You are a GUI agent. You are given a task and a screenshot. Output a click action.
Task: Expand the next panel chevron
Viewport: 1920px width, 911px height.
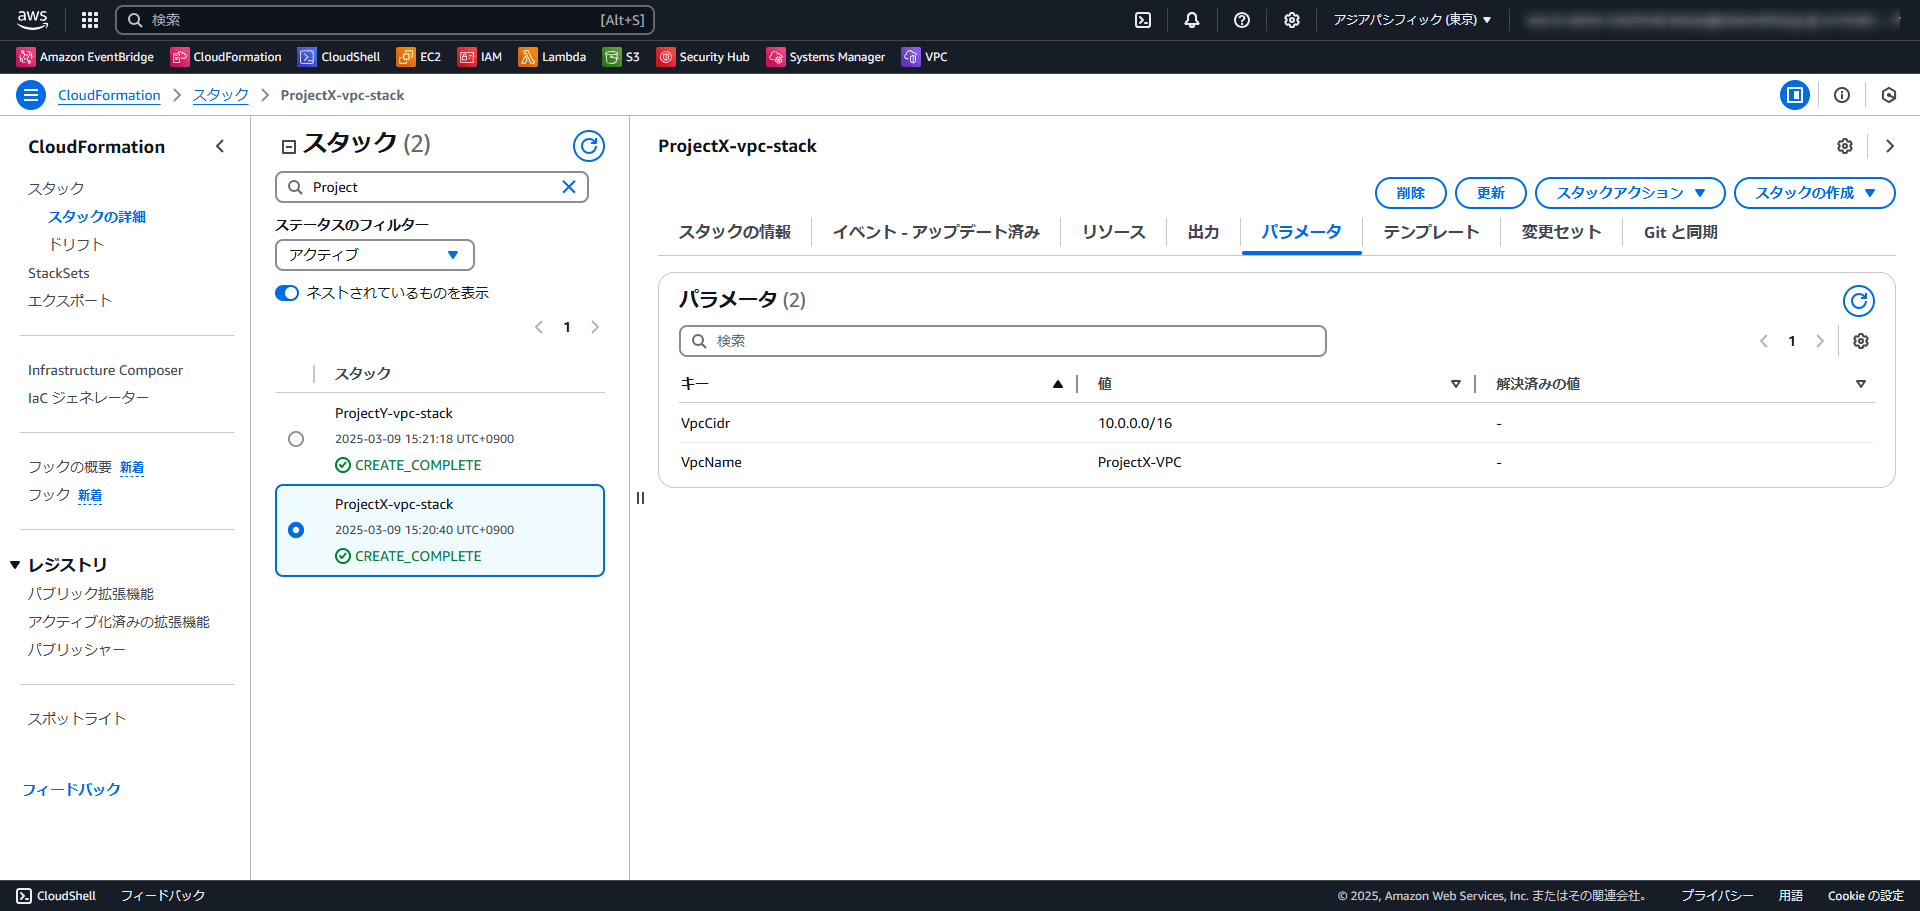click(x=1890, y=146)
